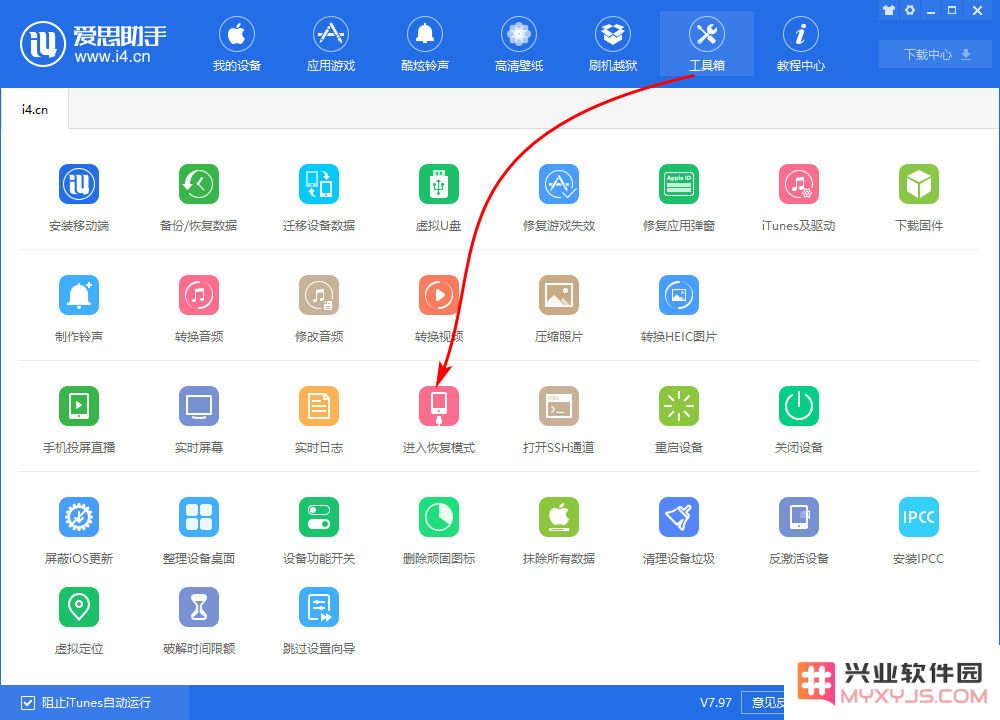1000x720 pixels.
Task: Start 手机投屏直播 tool
Action: tap(79, 406)
